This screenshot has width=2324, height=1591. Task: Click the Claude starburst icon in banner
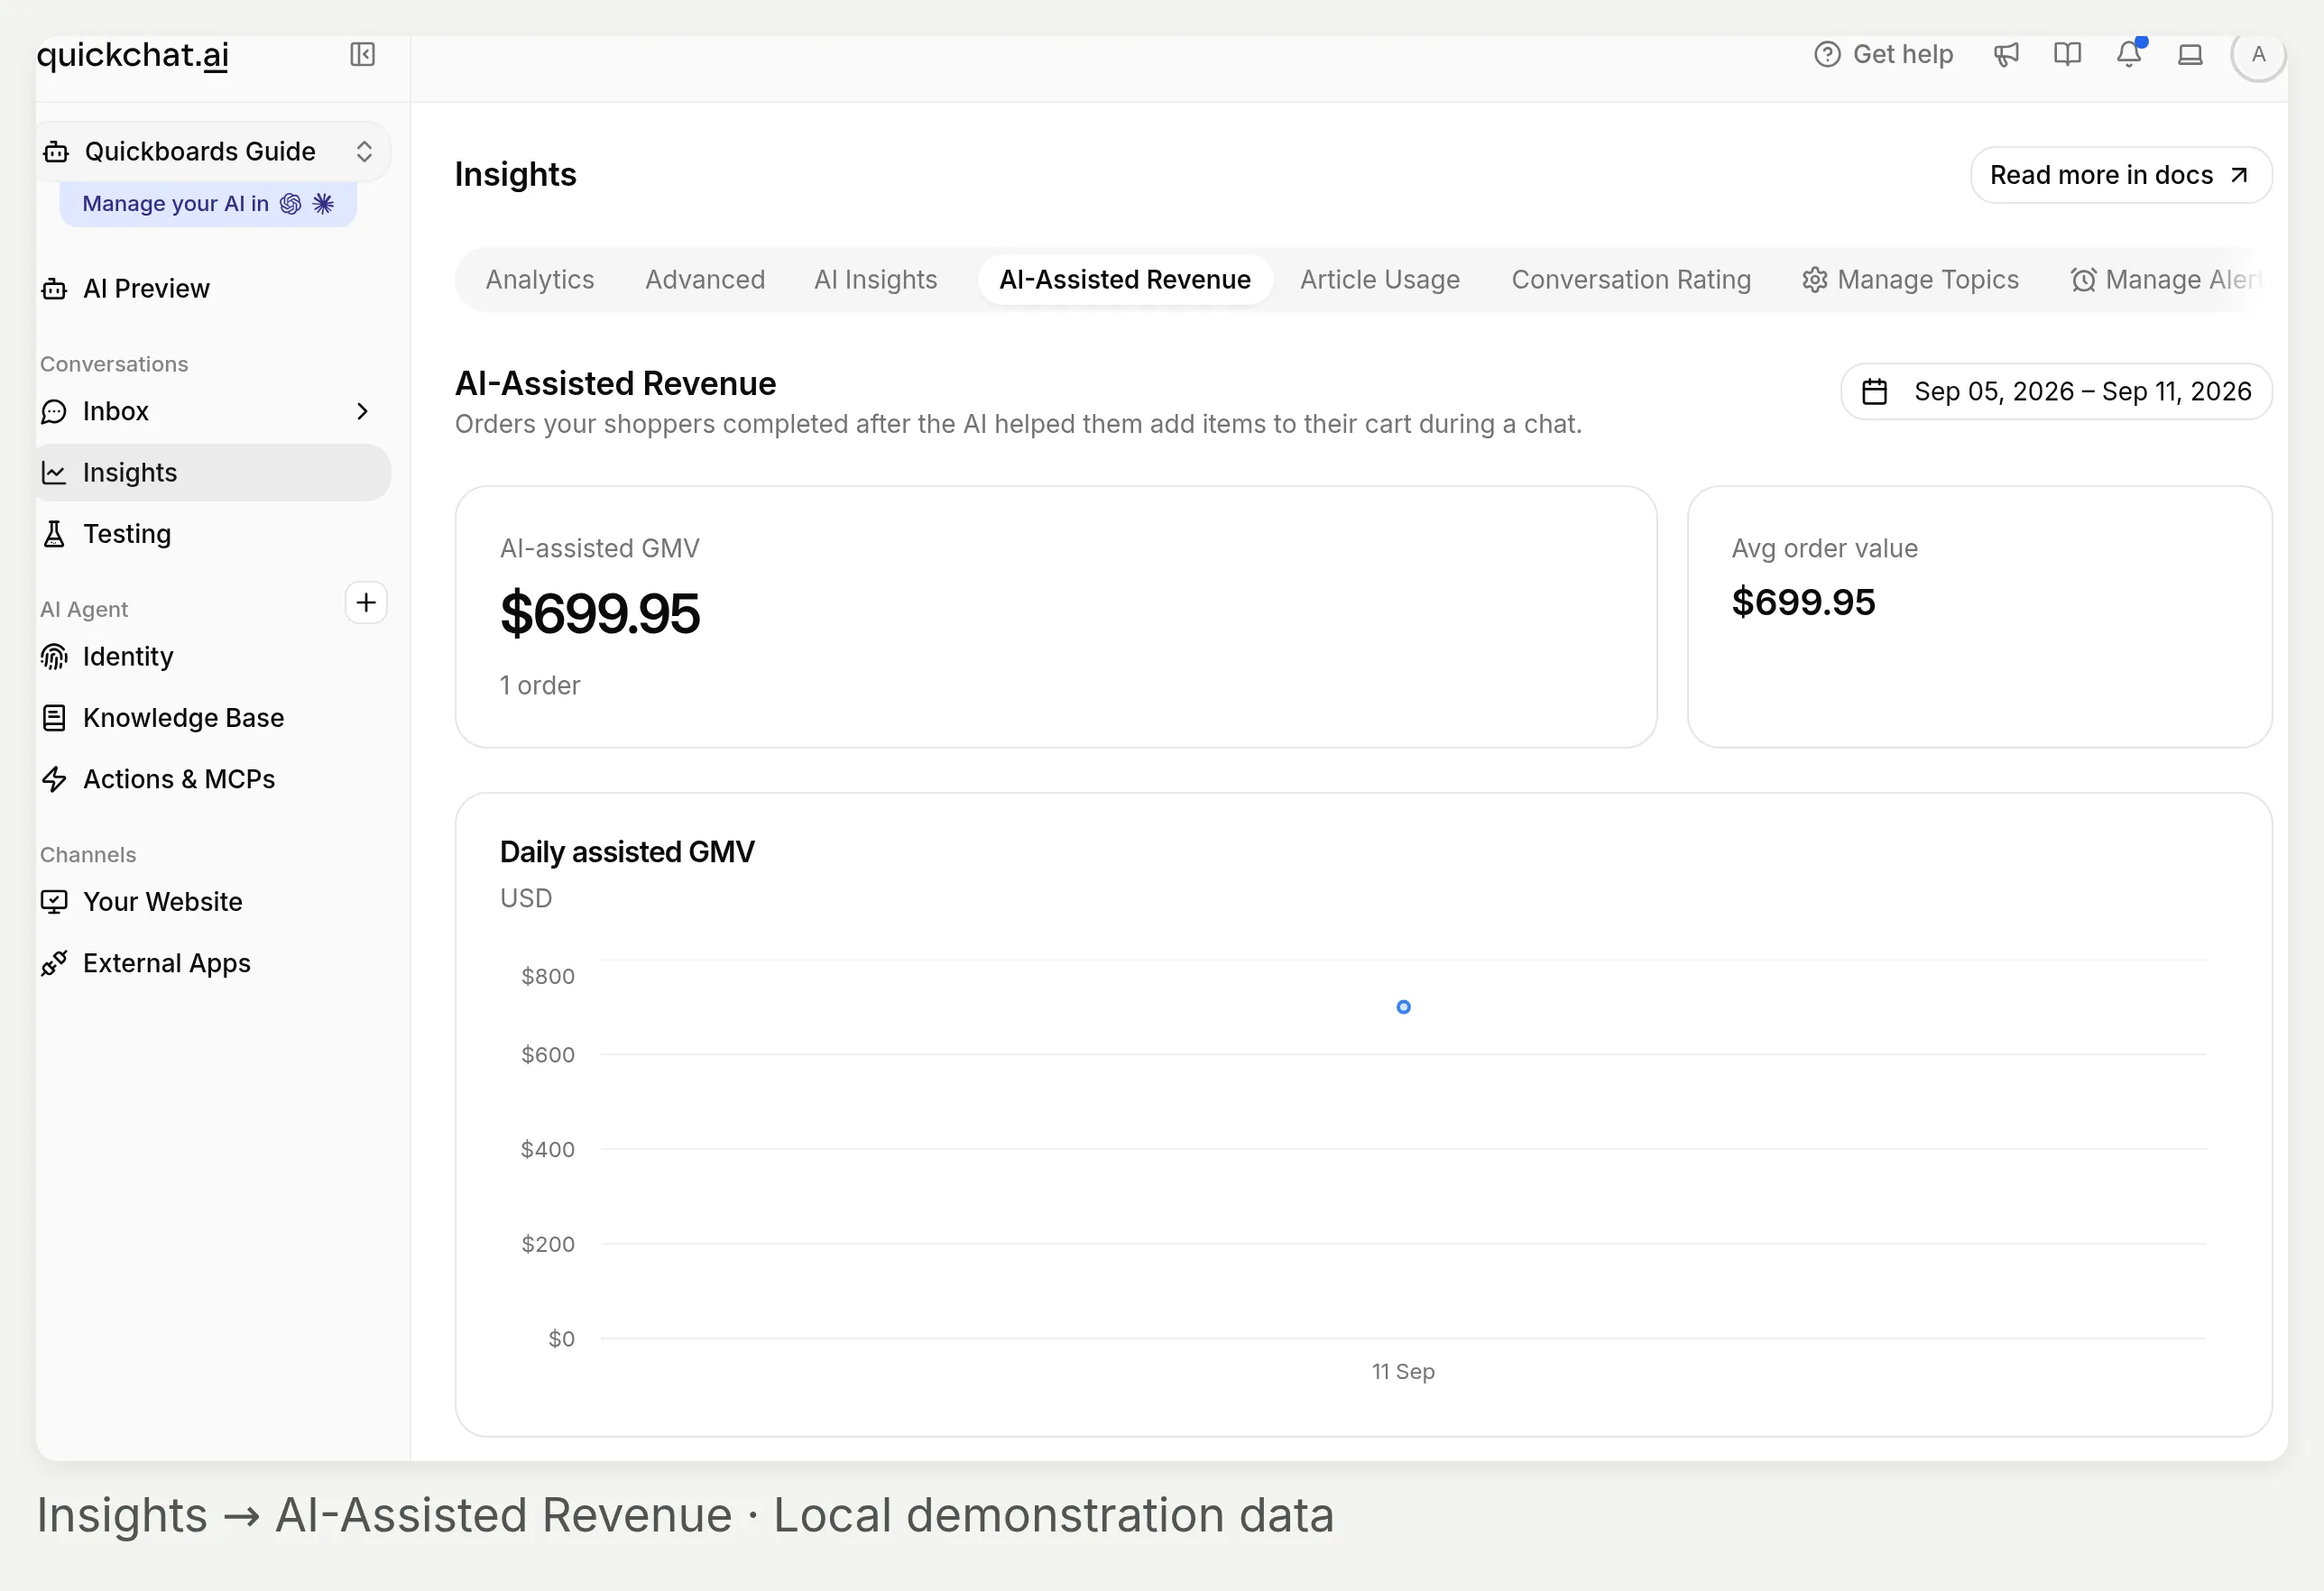tap(323, 204)
